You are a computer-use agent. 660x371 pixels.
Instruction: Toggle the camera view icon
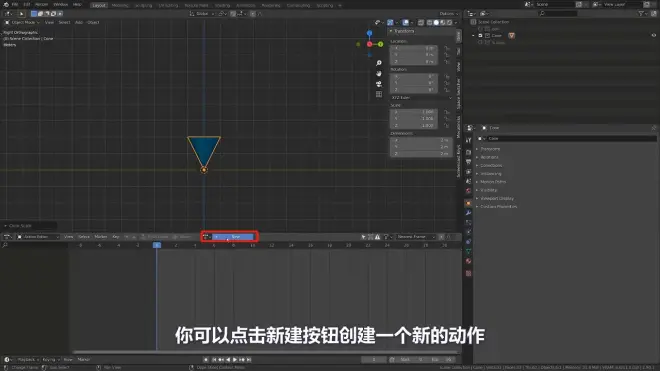click(379, 84)
